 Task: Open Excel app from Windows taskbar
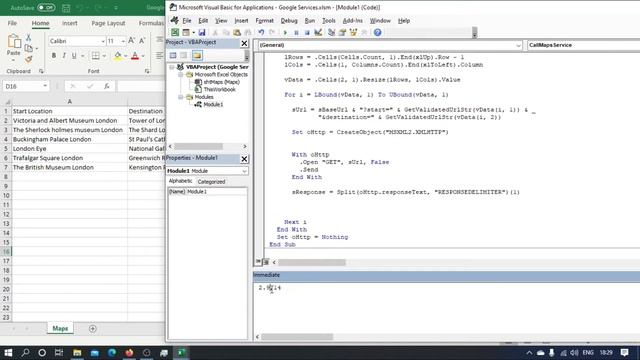click(181, 352)
